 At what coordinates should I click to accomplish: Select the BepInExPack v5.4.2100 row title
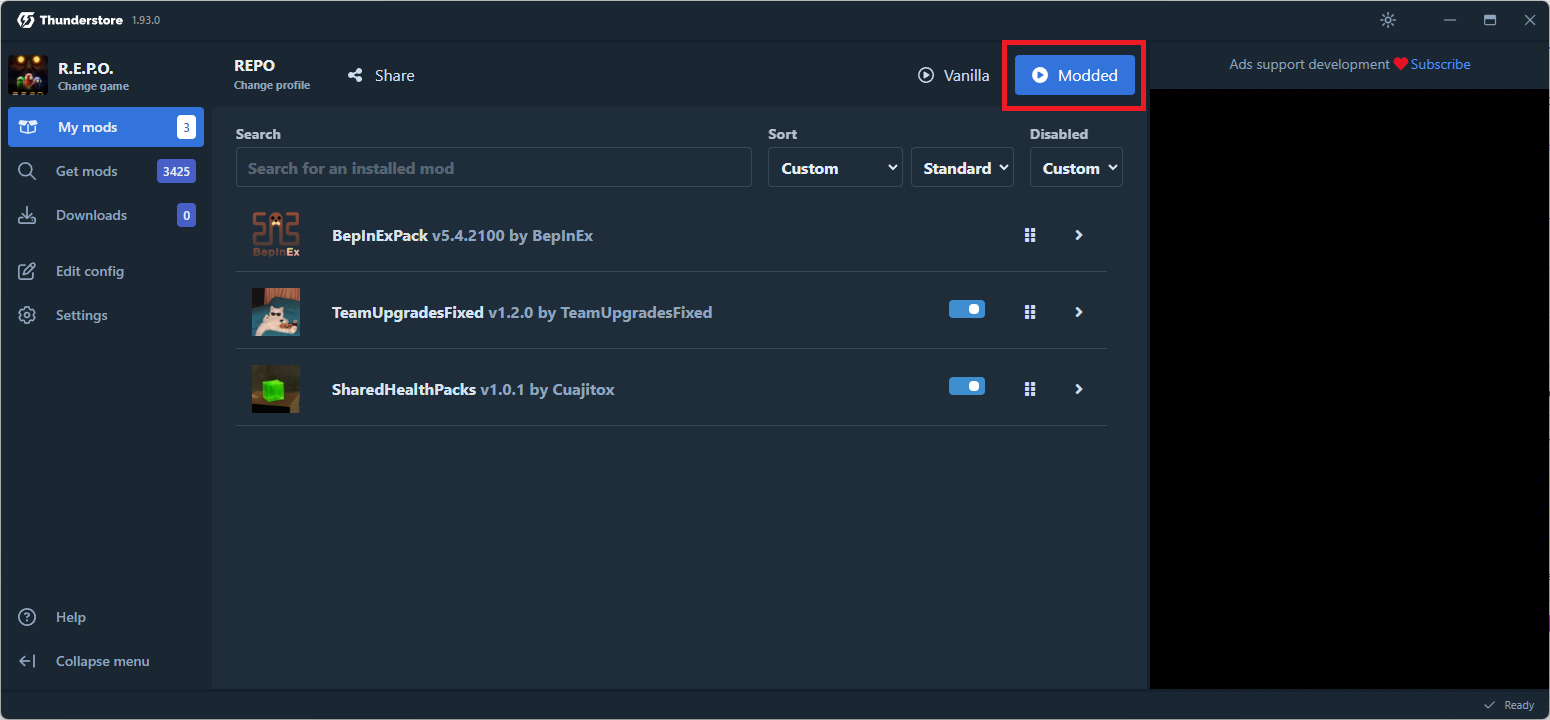462,236
